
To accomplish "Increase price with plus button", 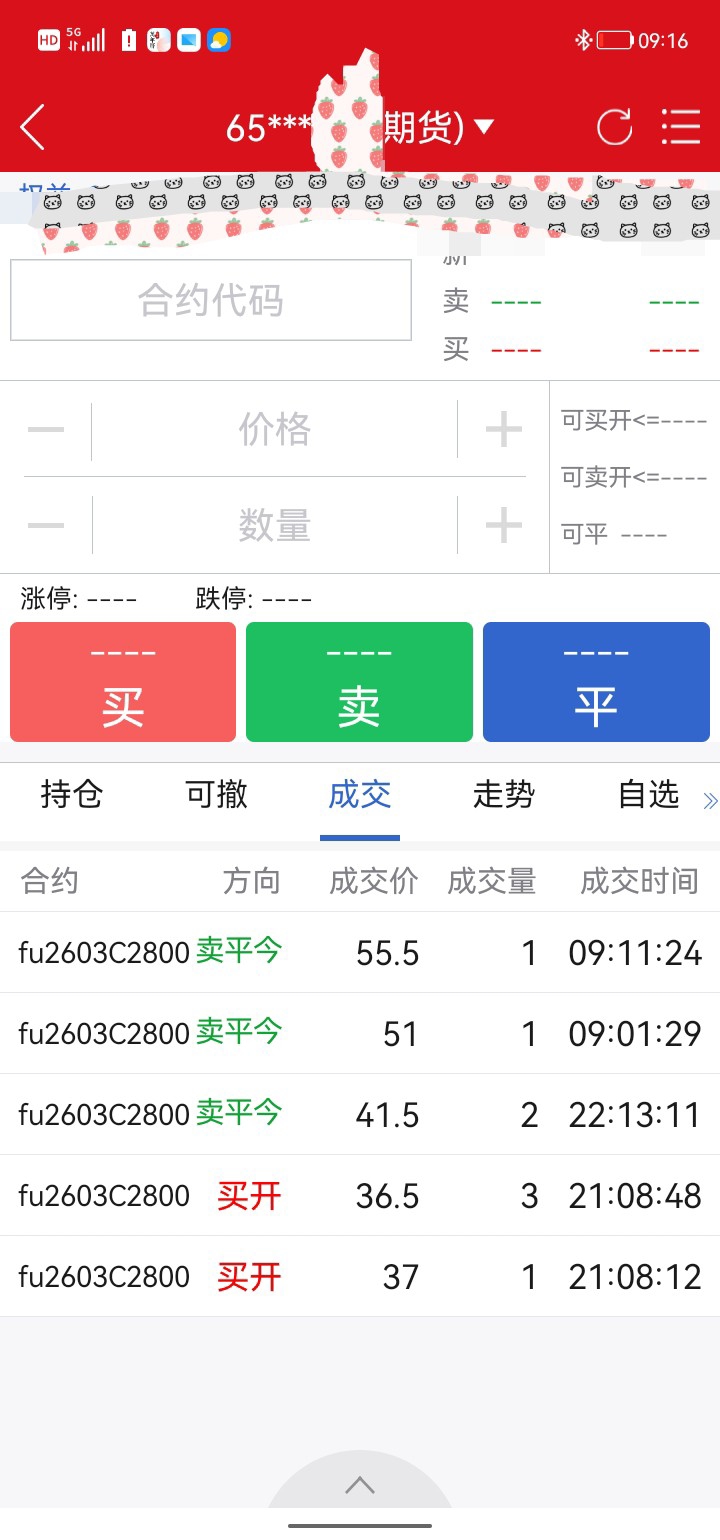I will click(x=503, y=431).
